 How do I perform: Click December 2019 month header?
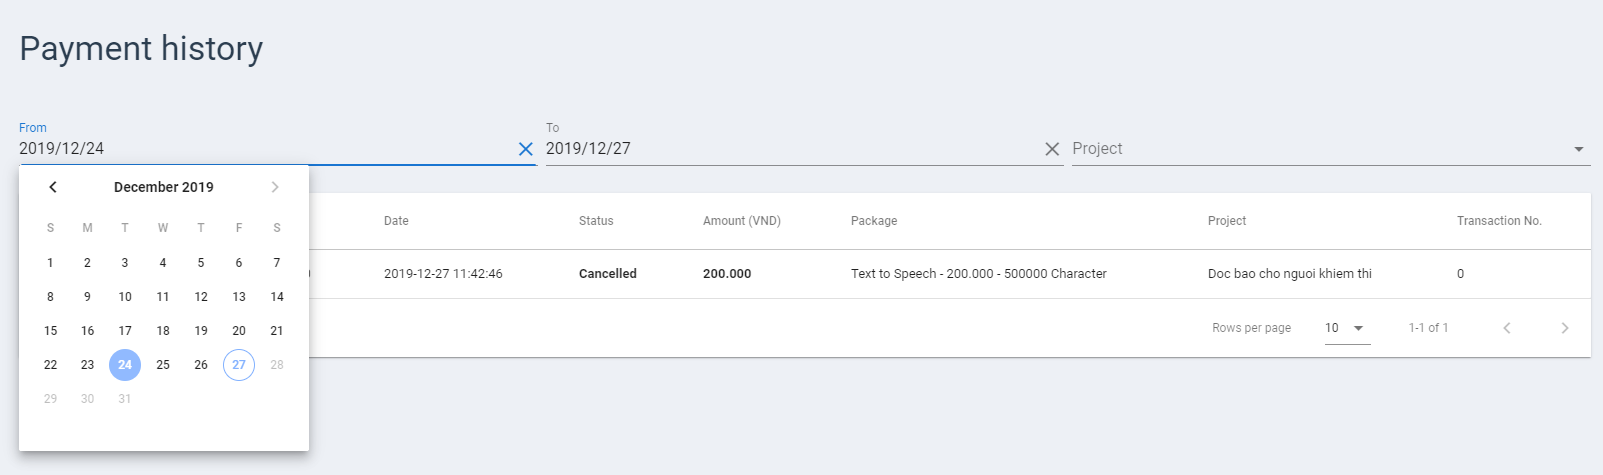click(164, 187)
